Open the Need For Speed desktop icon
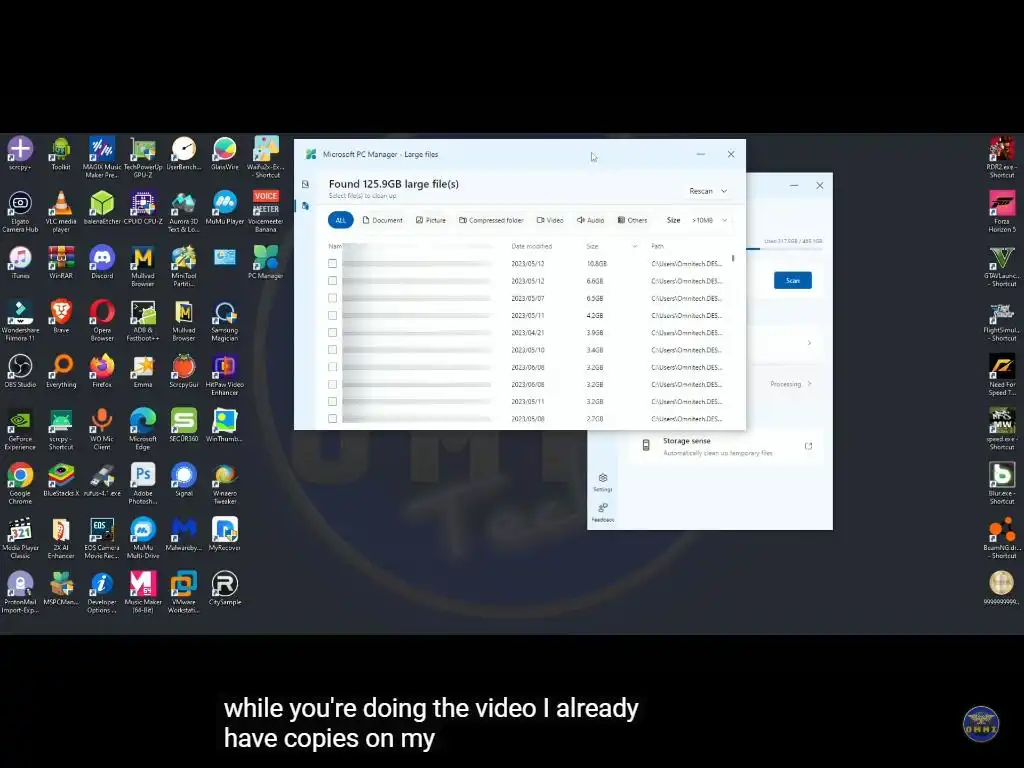Viewport: 1024px width, 768px height. 1002,375
